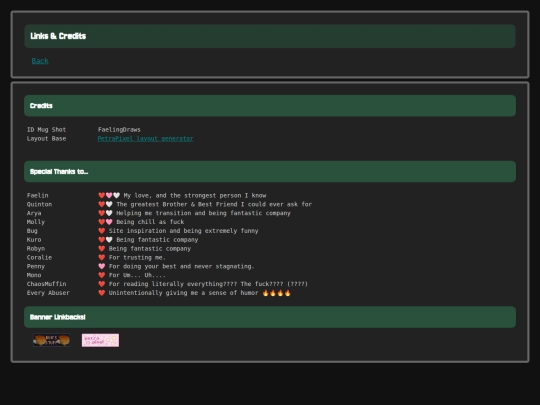Click the red heart in Bug's row
The image size is (540, 405).
click(102, 231)
